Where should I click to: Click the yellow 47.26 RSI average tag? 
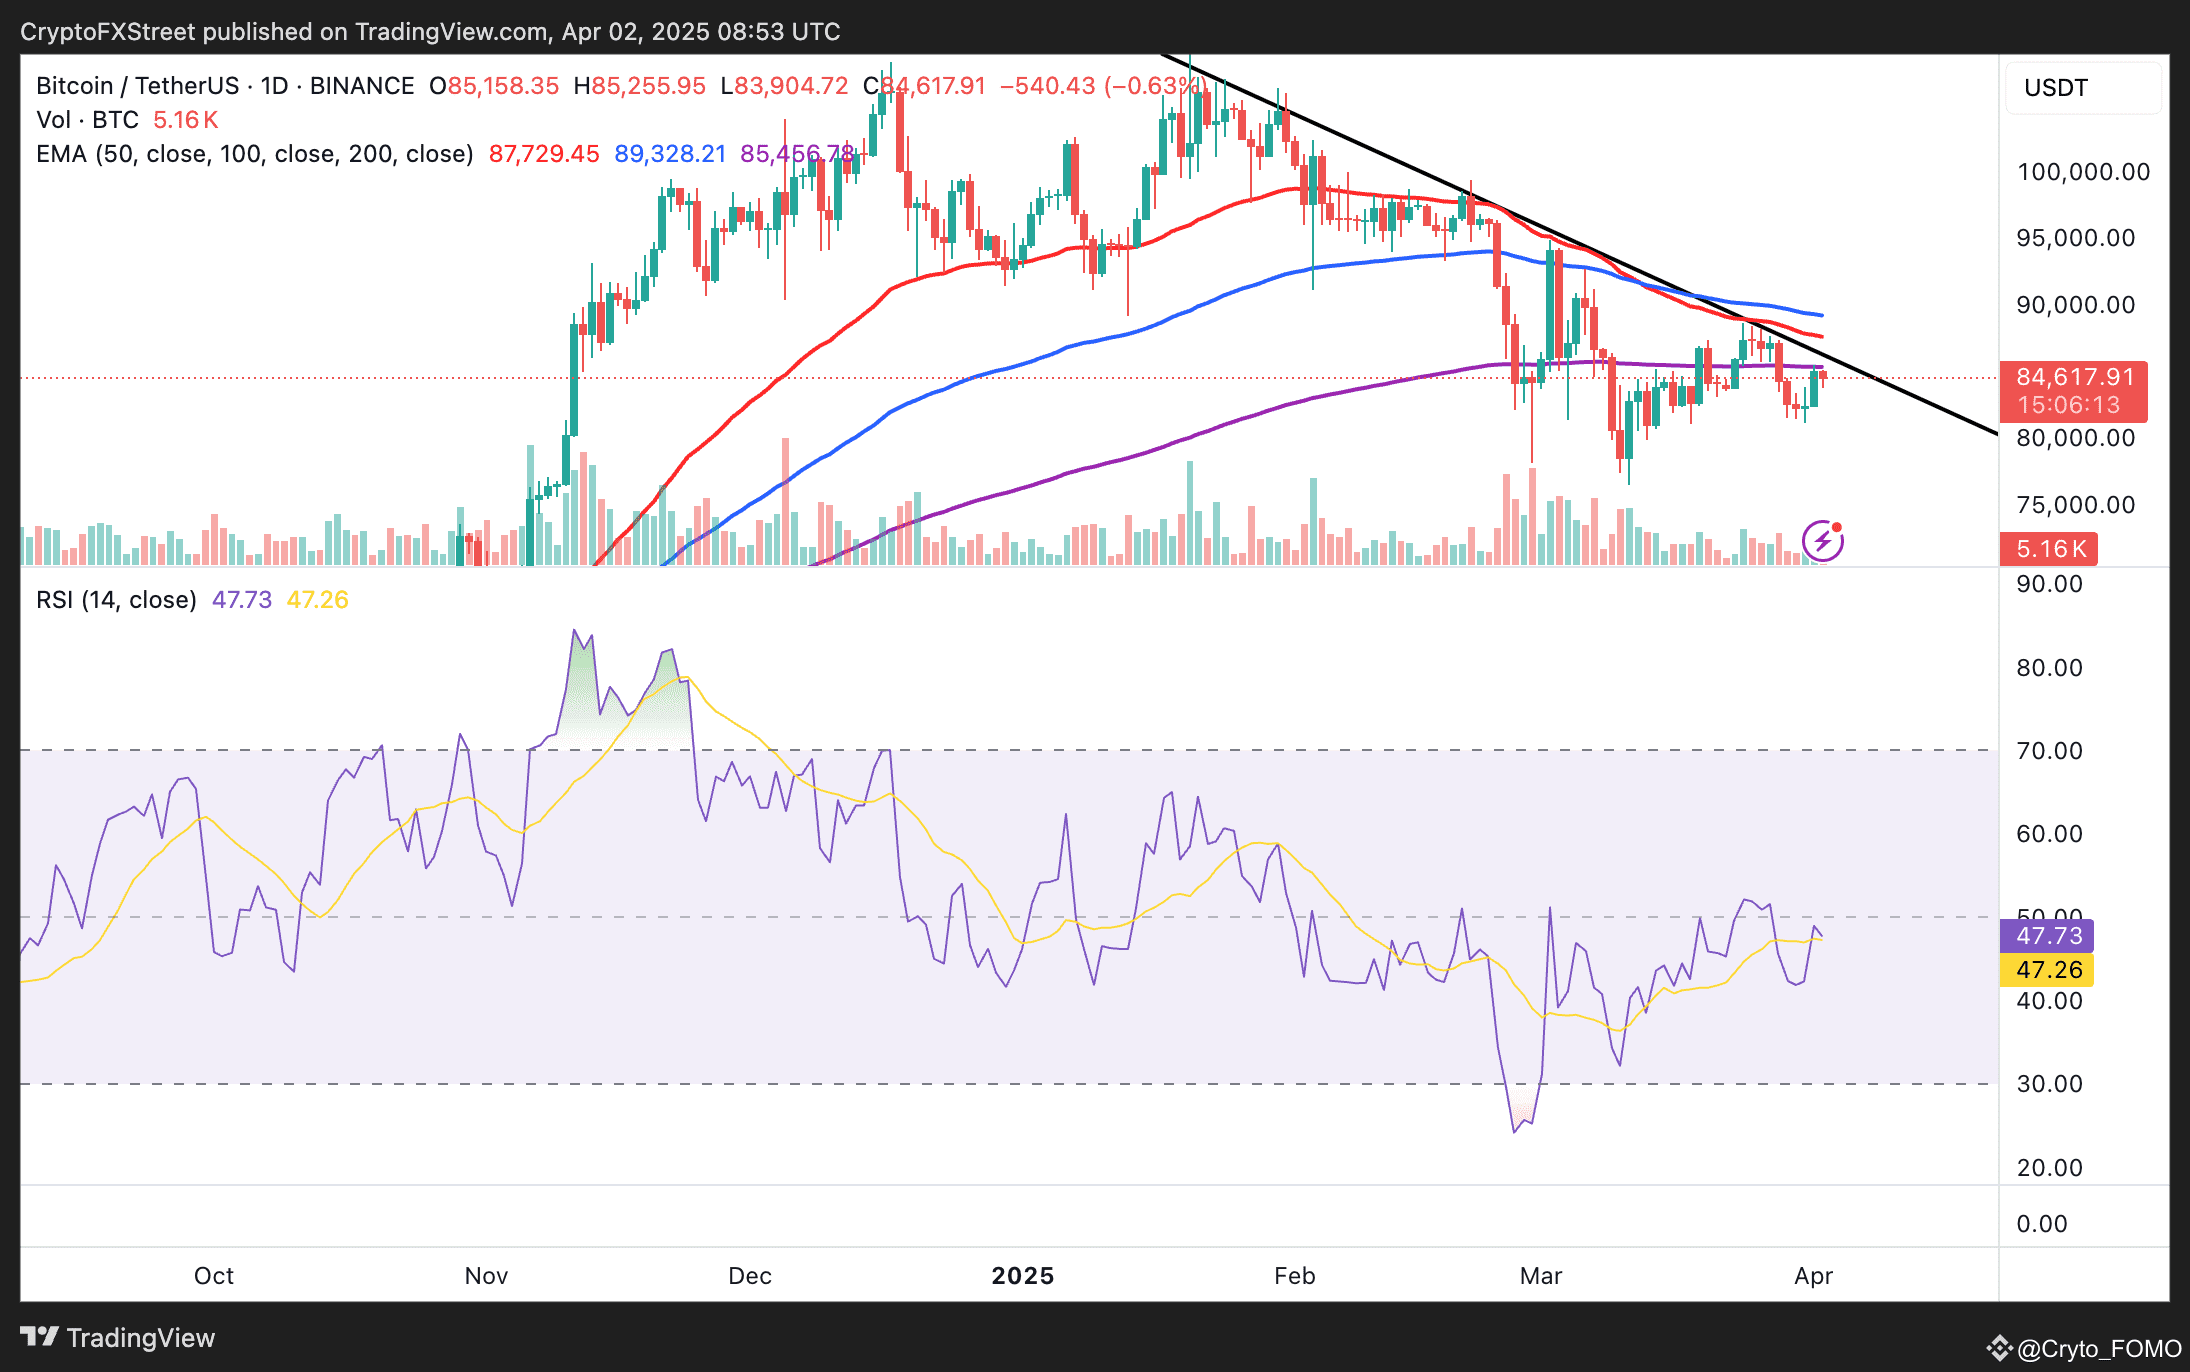(x=2047, y=970)
